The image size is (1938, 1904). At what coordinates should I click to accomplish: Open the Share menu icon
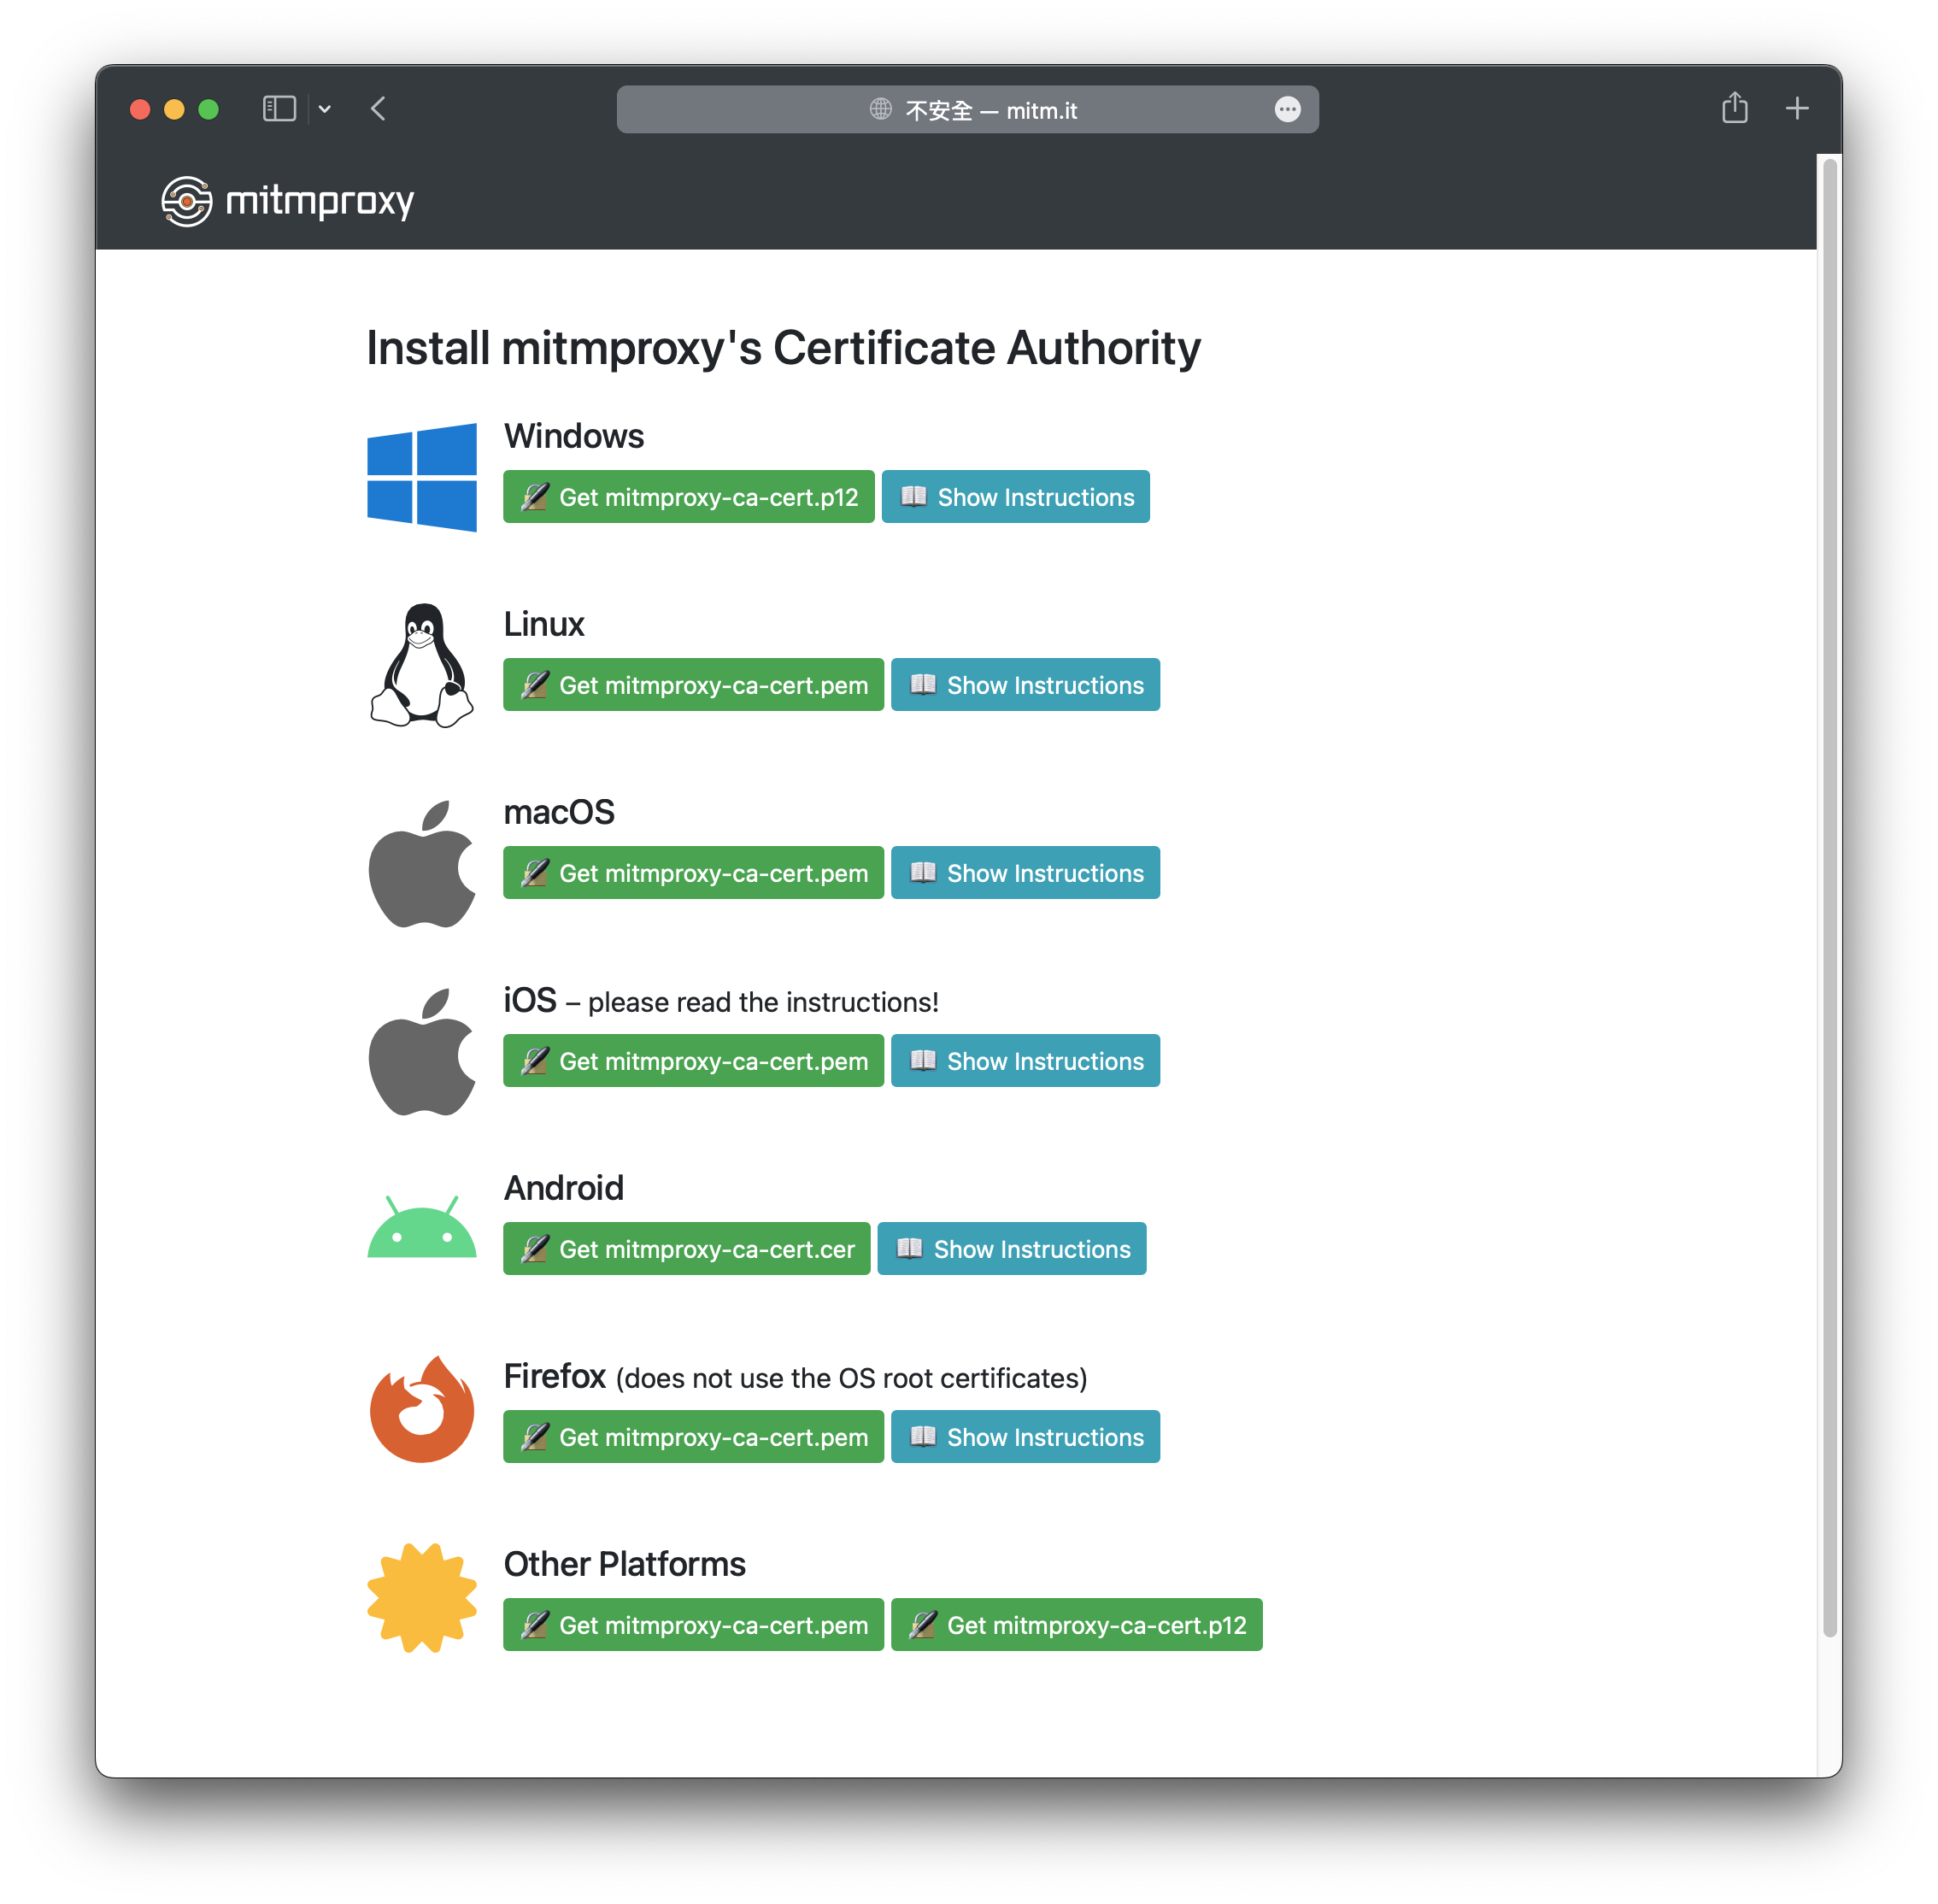pos(1735,108)
